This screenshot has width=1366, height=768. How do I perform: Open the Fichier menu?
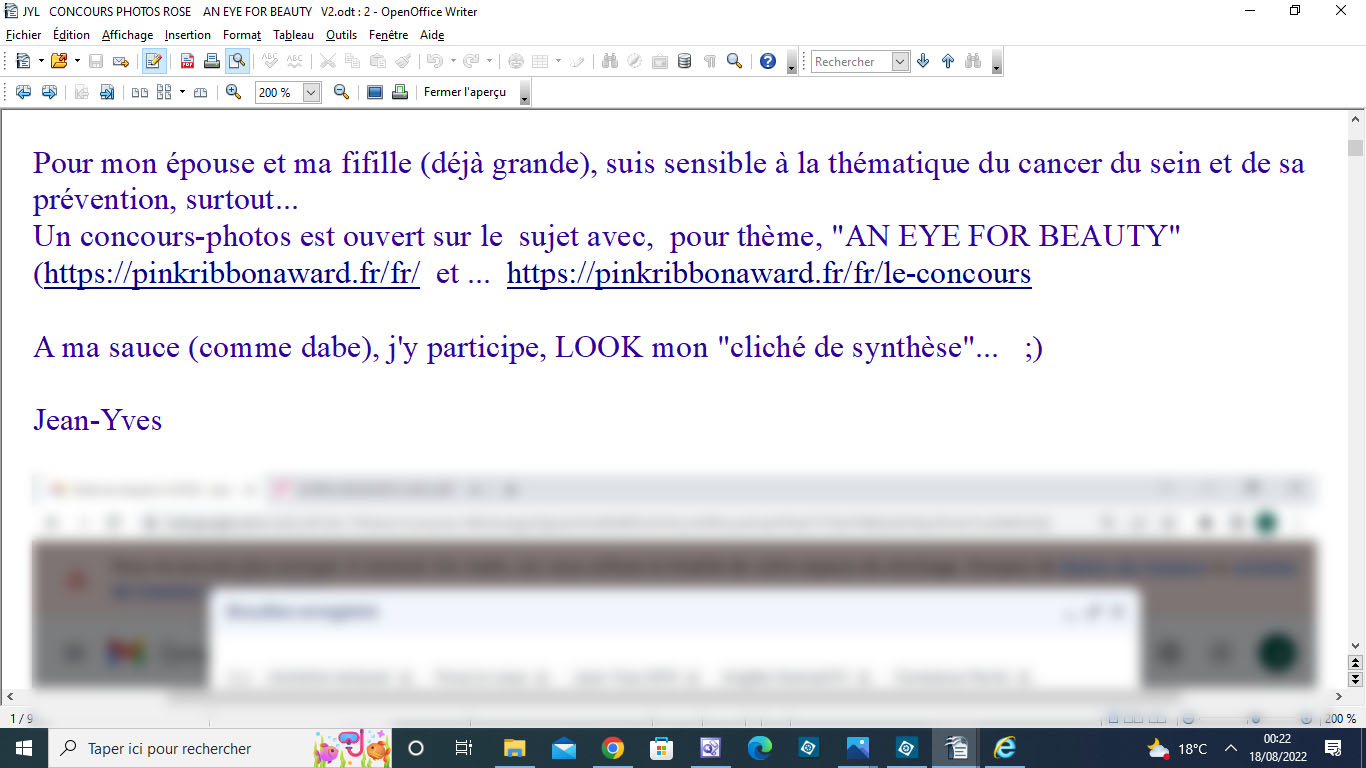pos(24,35)
